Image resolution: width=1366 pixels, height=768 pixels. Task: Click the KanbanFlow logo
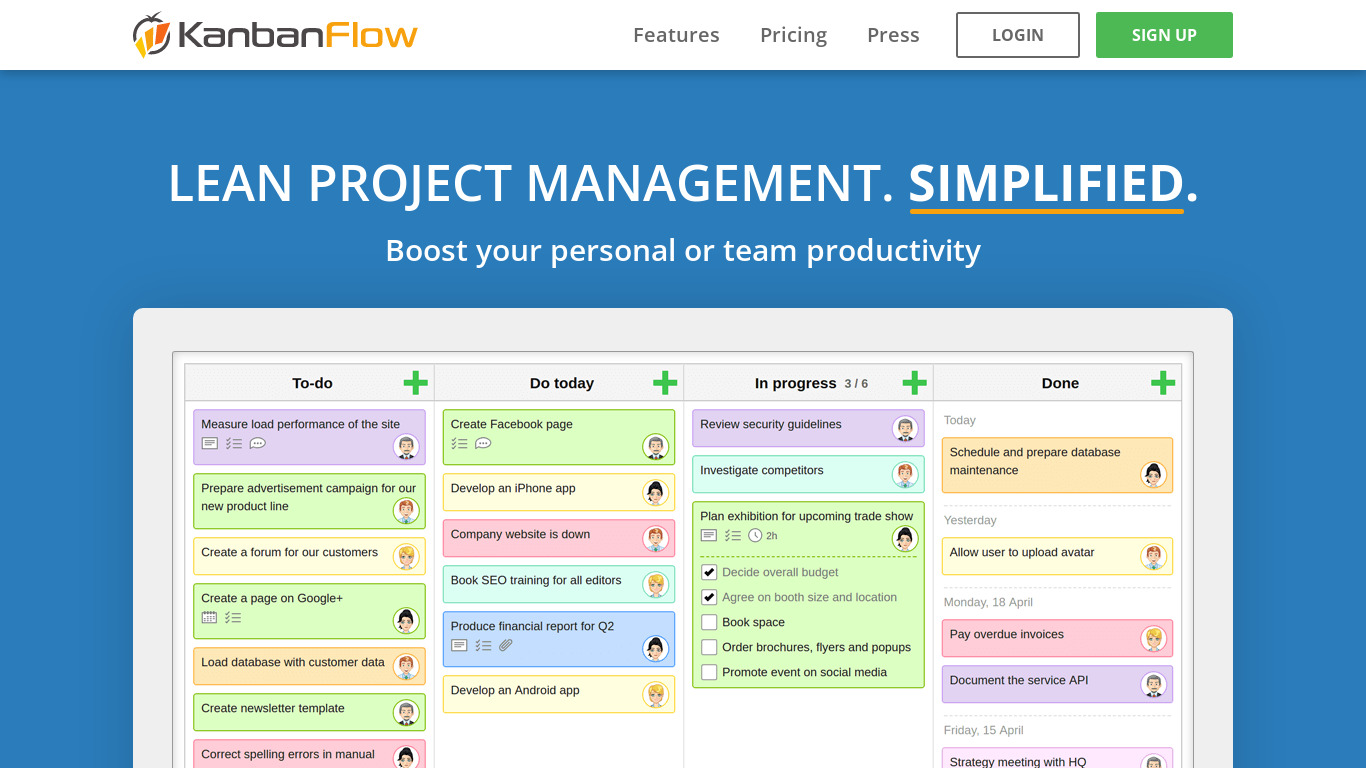tap(275, 35)
